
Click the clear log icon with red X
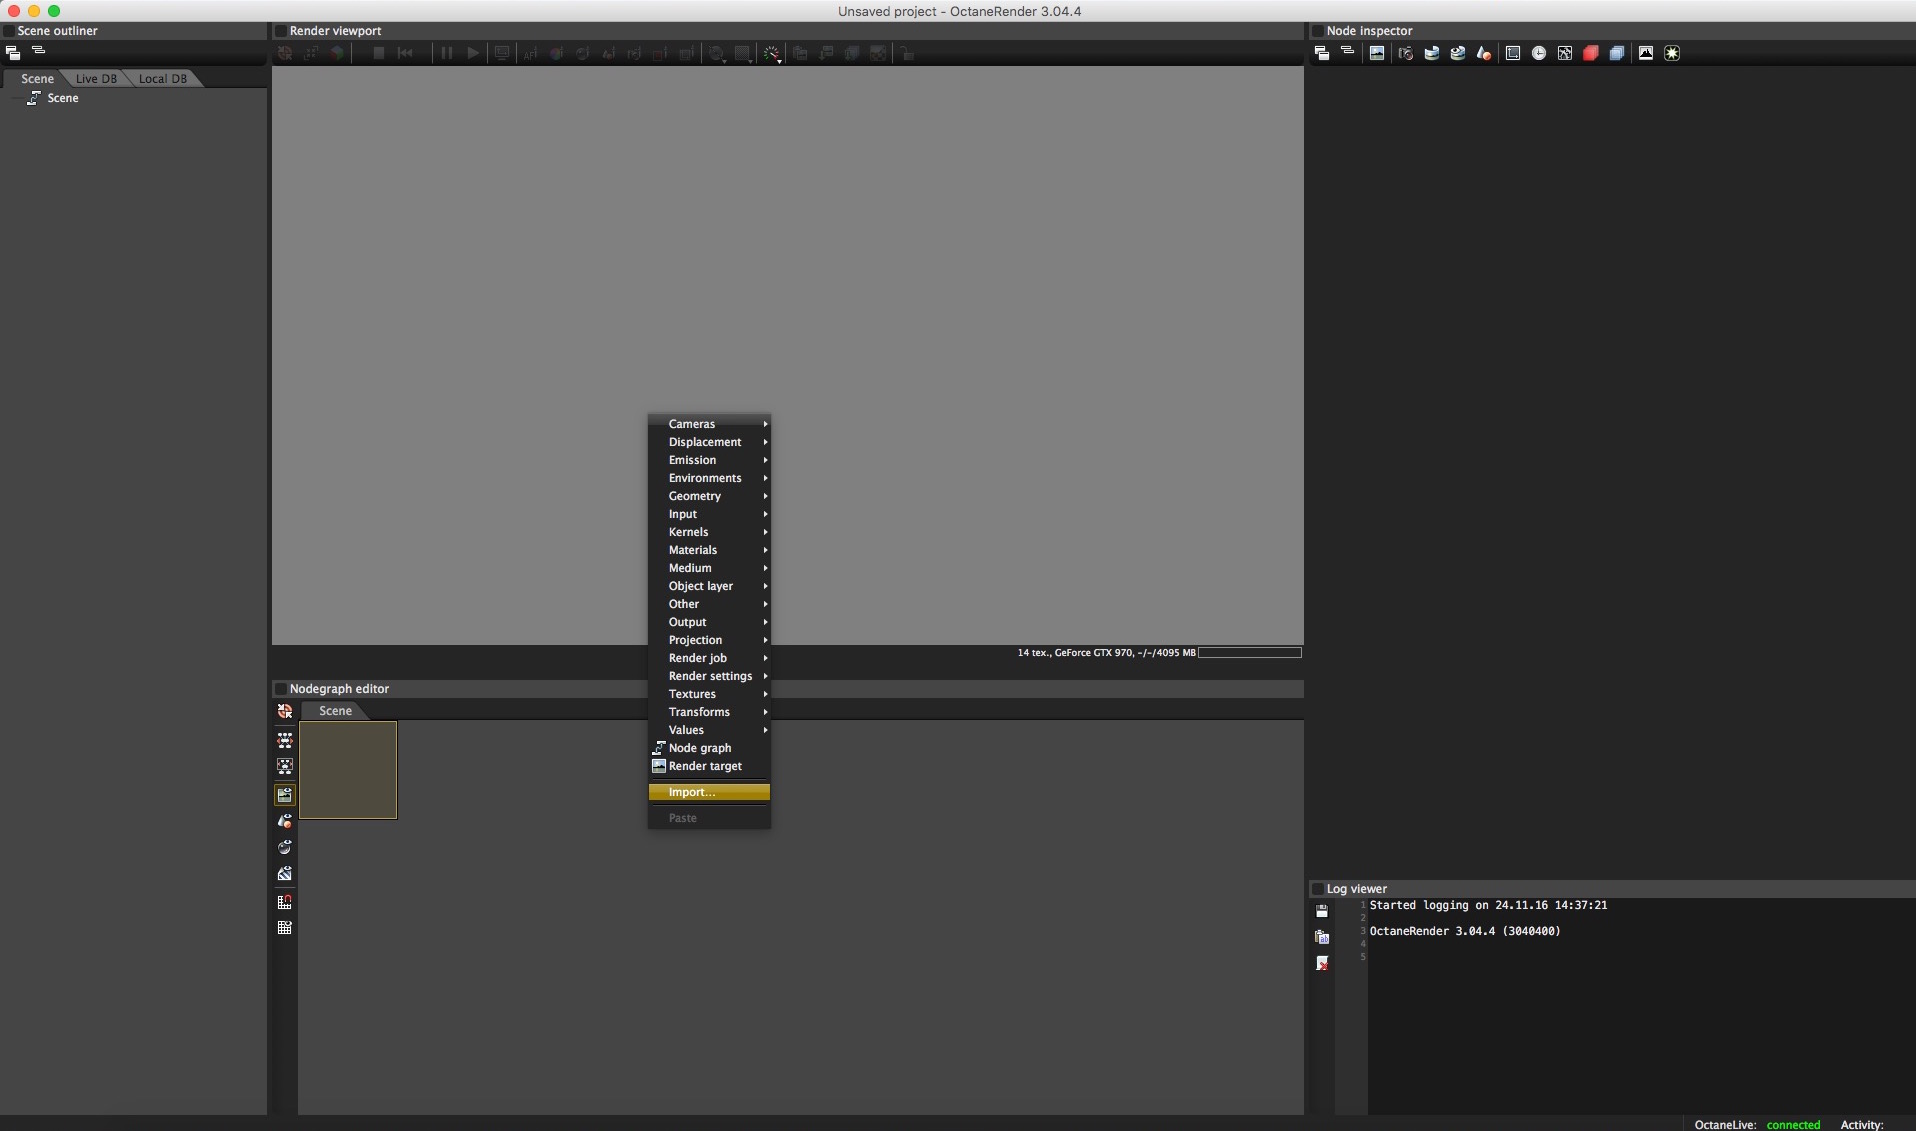(1322, 963)
